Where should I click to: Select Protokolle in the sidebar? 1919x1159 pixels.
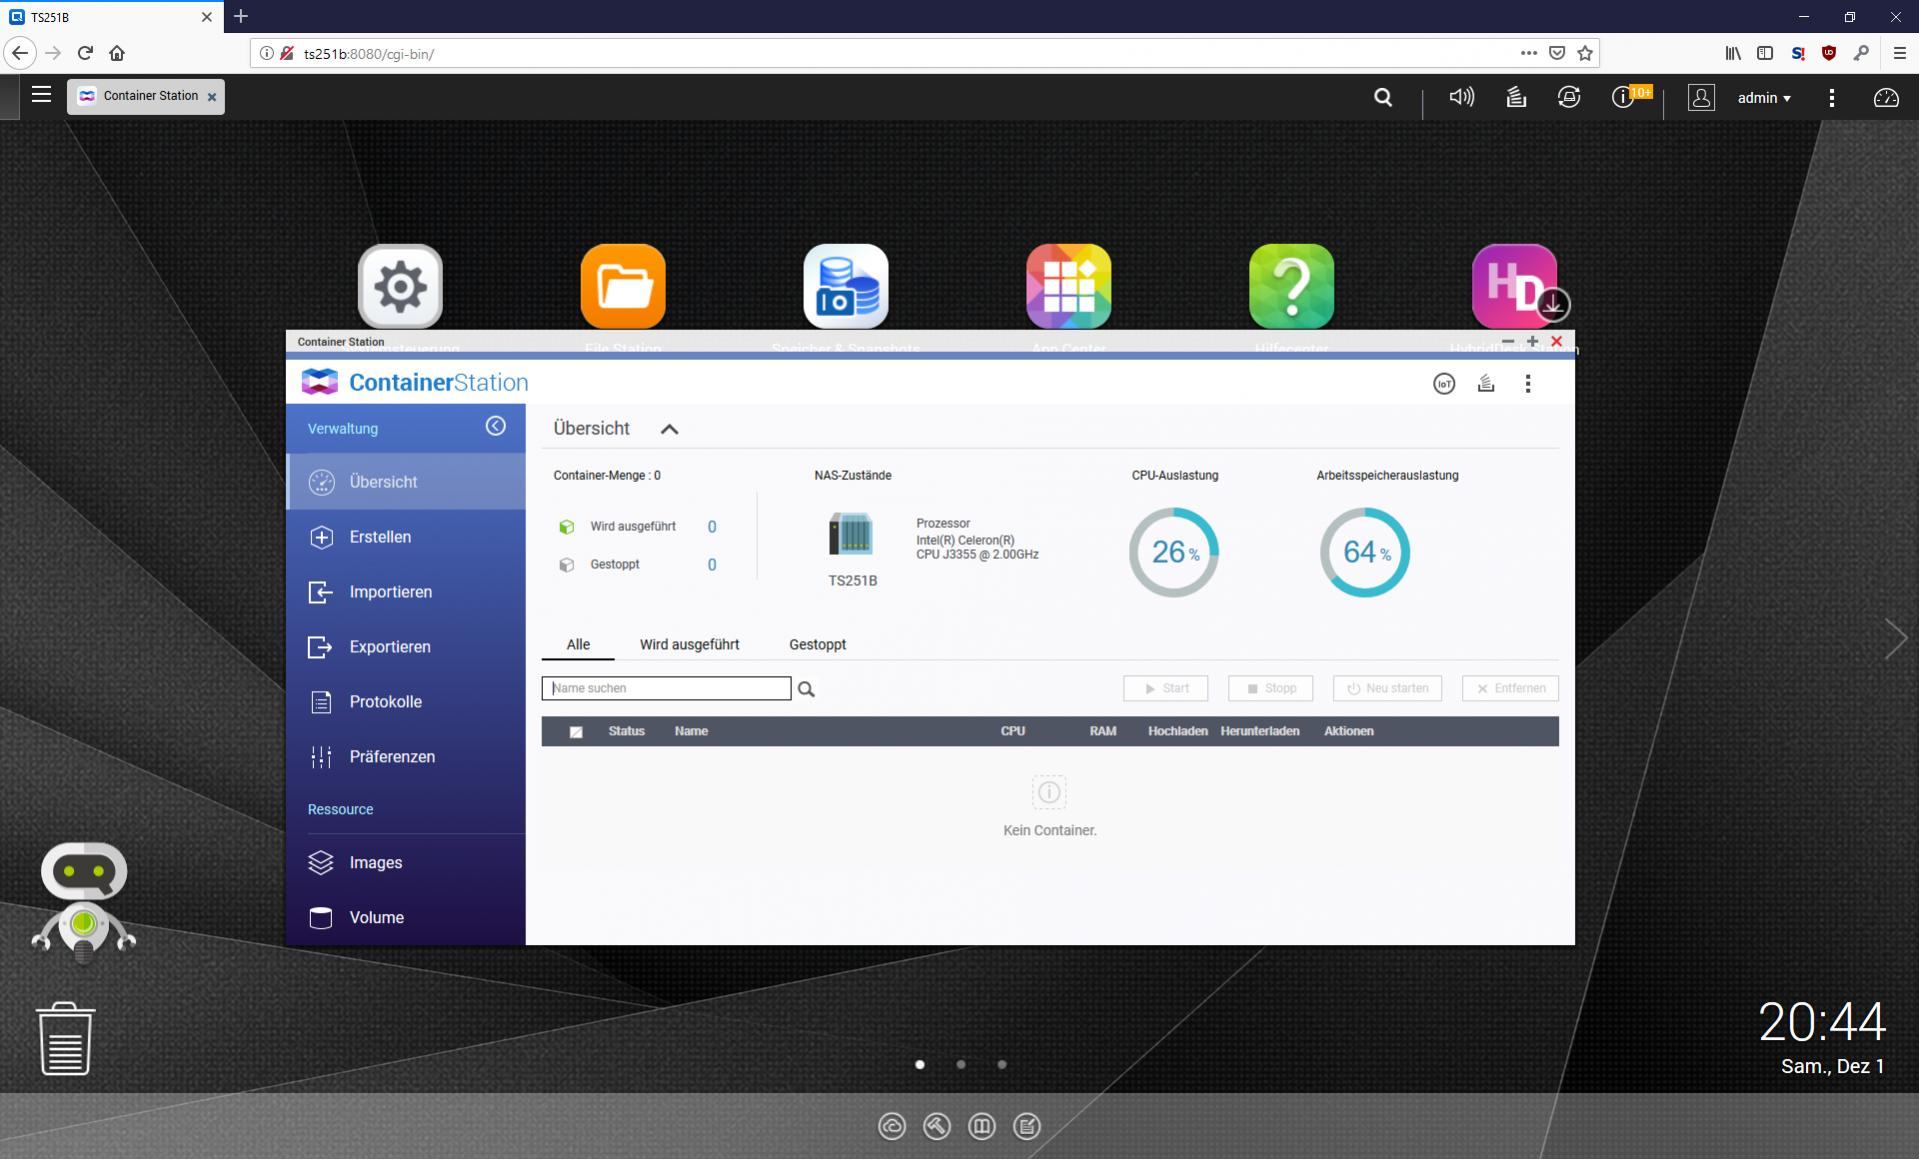[x=406, y=702]
